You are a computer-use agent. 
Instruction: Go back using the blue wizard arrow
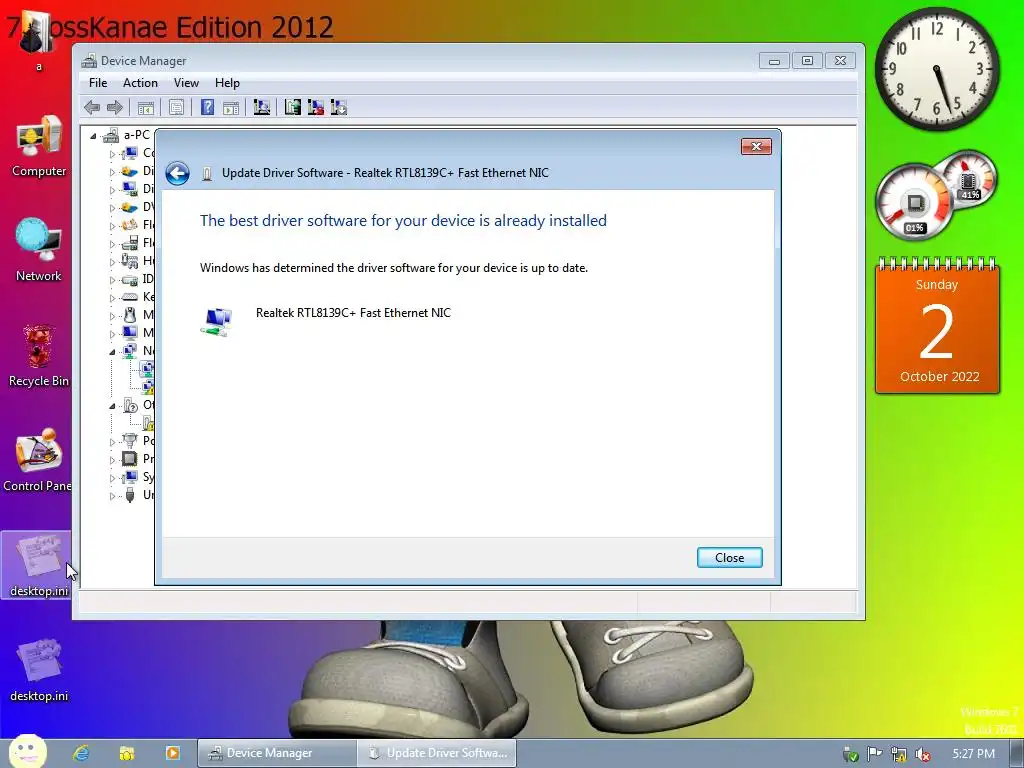[178, 173]
